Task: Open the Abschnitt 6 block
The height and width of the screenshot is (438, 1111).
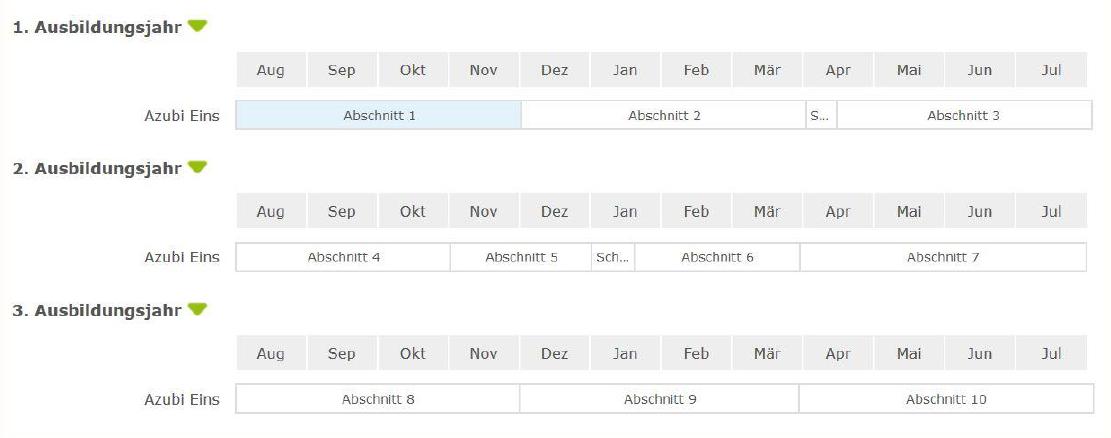Action: (x=717, y=257)
